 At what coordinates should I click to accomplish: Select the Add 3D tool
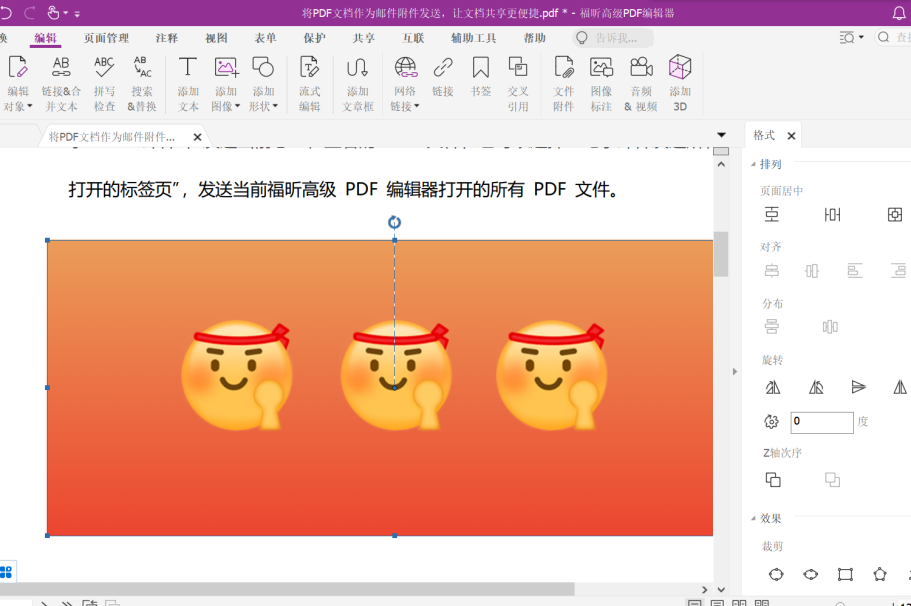[x=680, y=82]
